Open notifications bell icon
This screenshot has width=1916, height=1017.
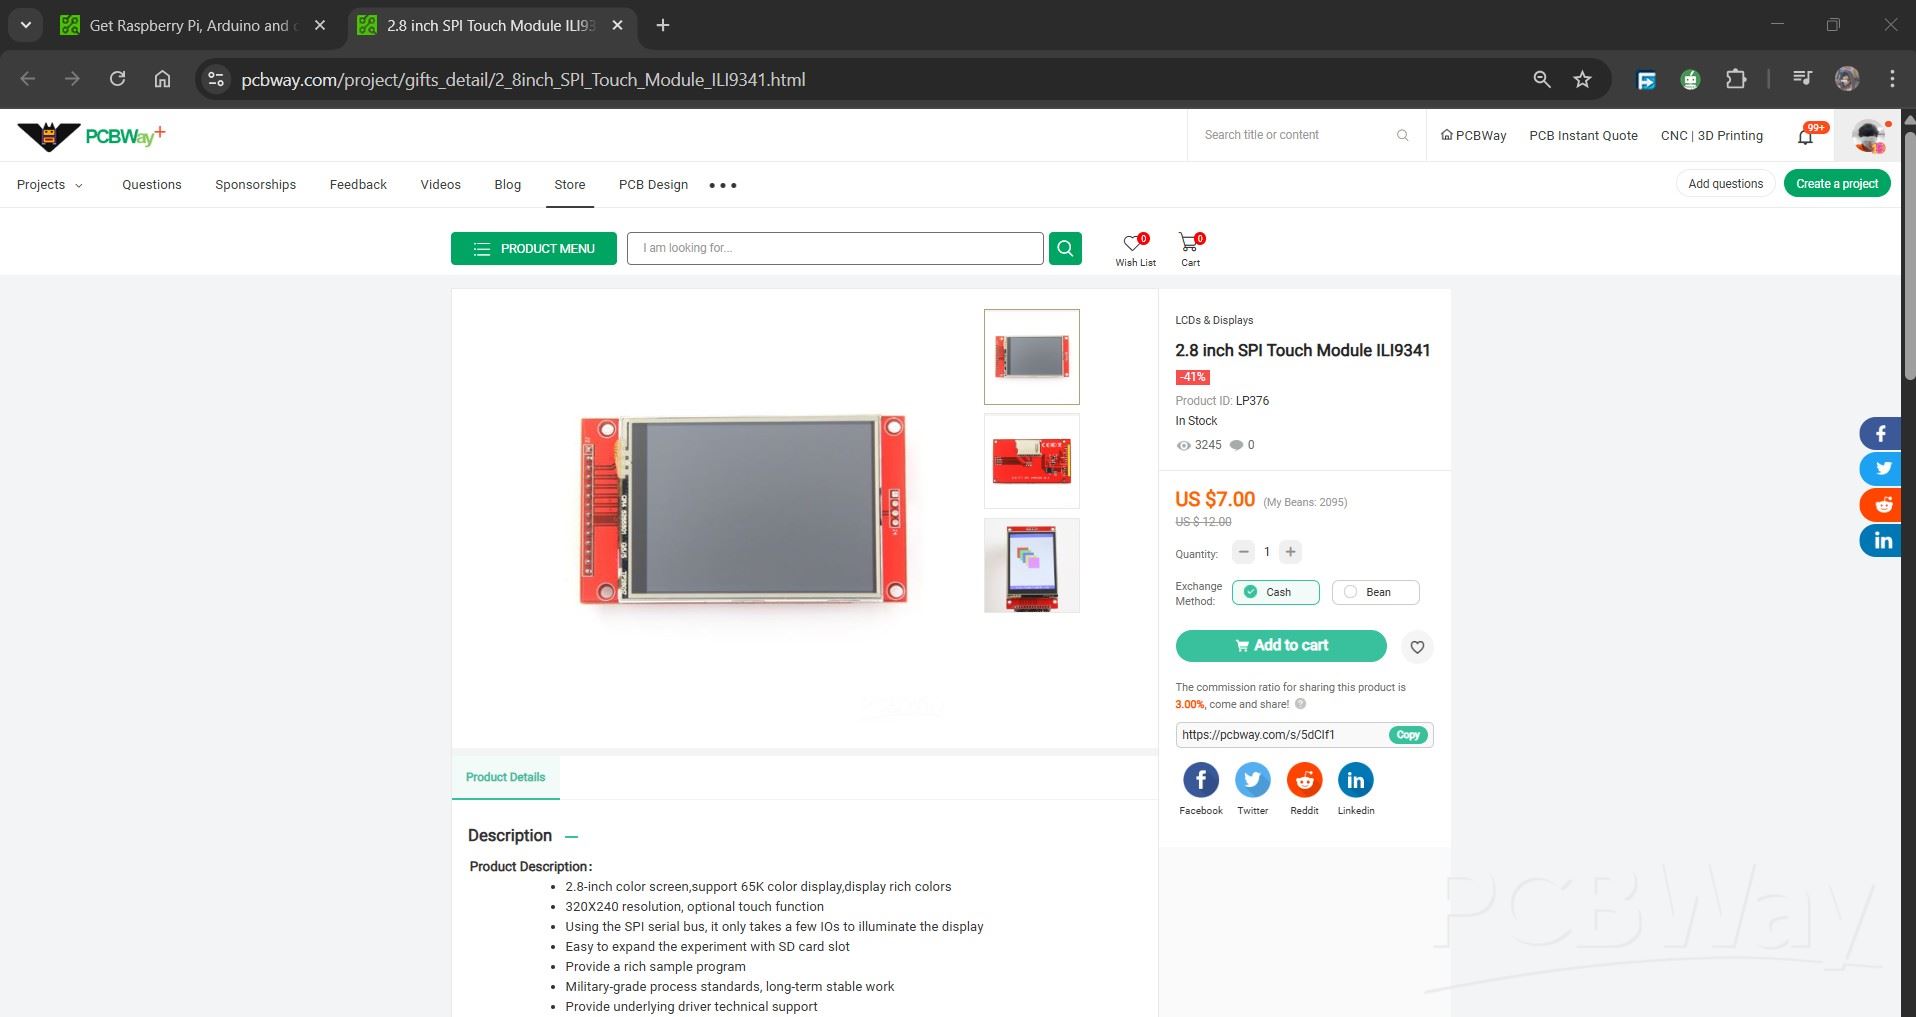pyautogui.click(x=1806, y=136)
